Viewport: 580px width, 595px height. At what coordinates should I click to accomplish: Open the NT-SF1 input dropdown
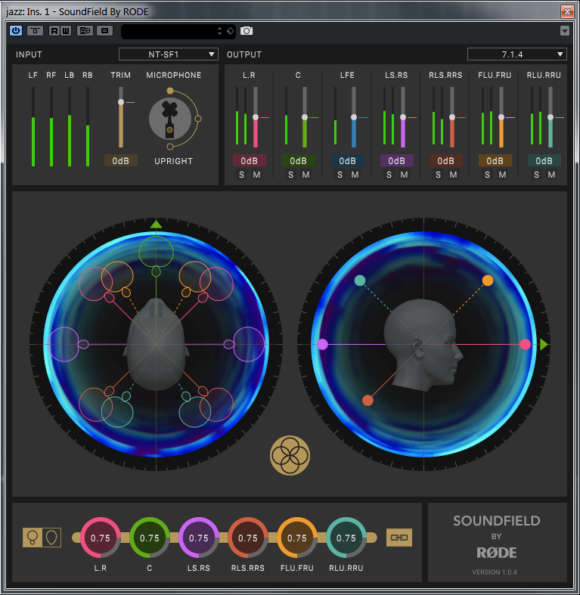(x=168, y=54)
